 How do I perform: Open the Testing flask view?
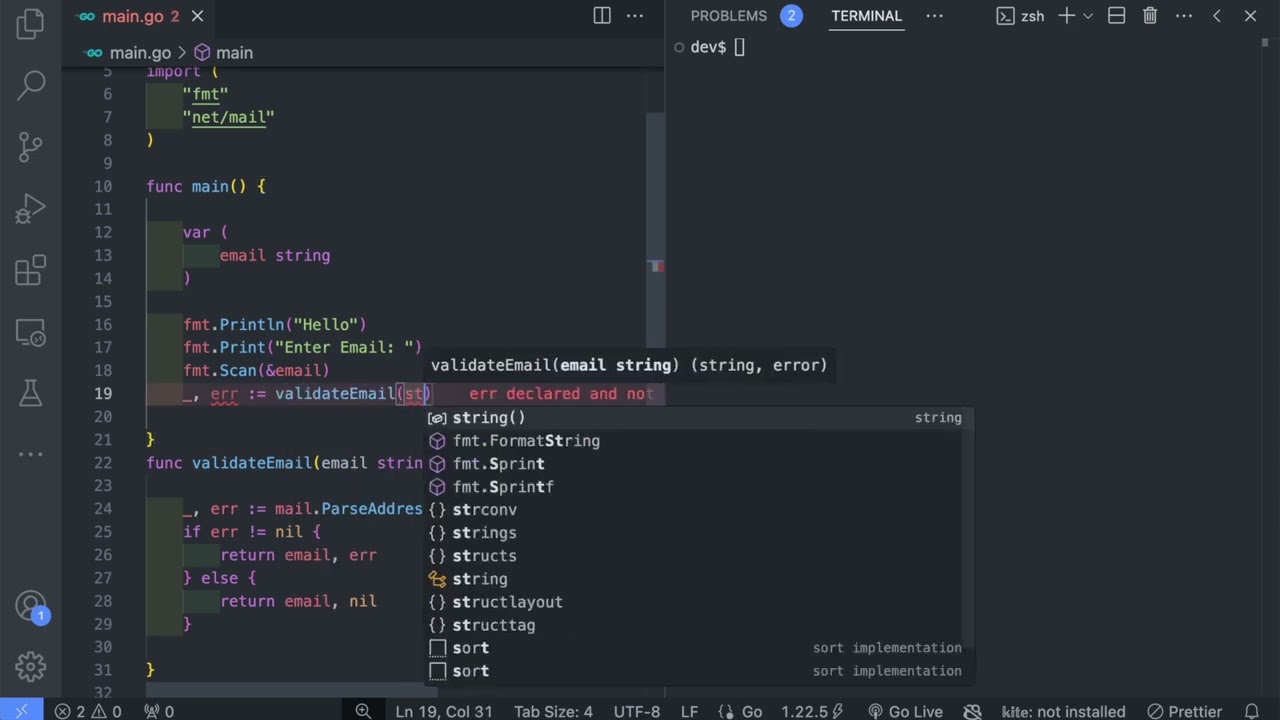click(30, 393)
